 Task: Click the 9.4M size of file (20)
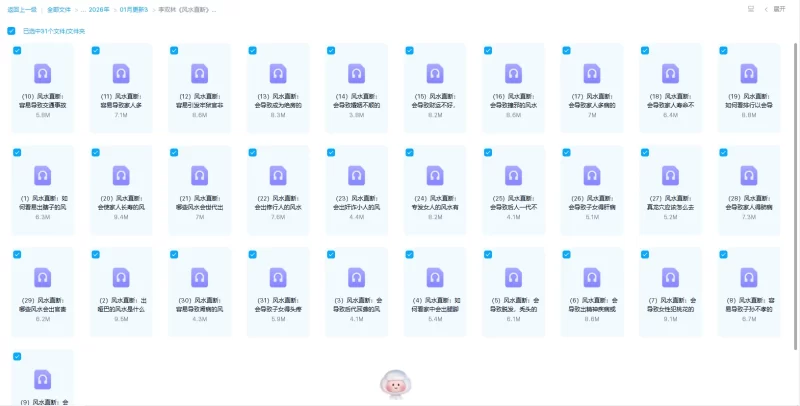(x=121, y=217)
